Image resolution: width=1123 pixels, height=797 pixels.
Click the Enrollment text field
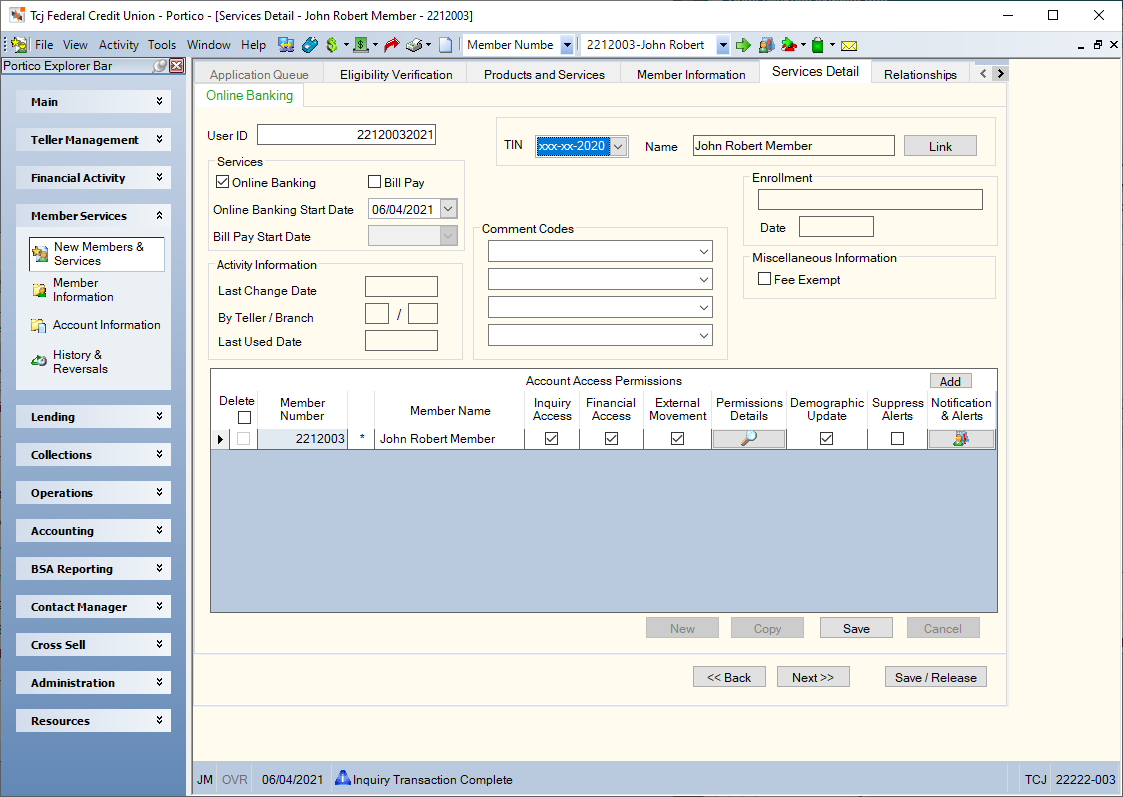tap(869, 200)
